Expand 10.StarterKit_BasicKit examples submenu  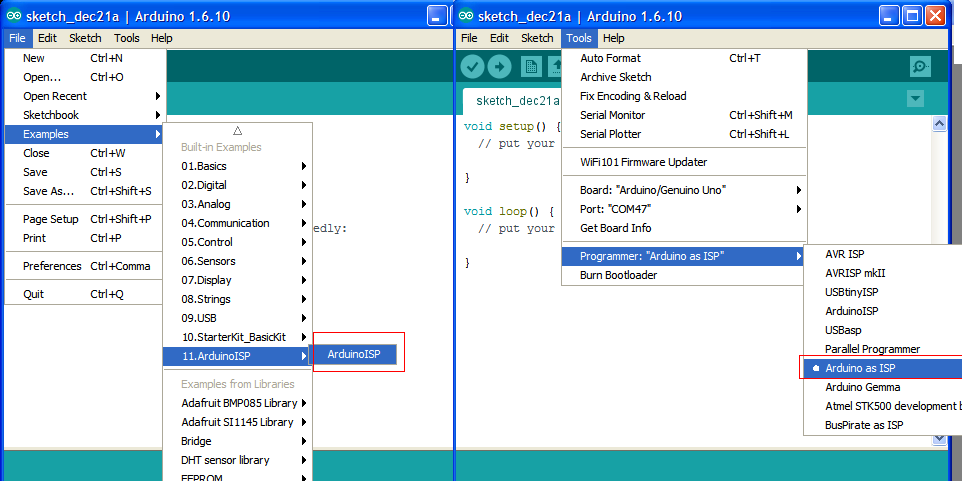coord(237,337)
